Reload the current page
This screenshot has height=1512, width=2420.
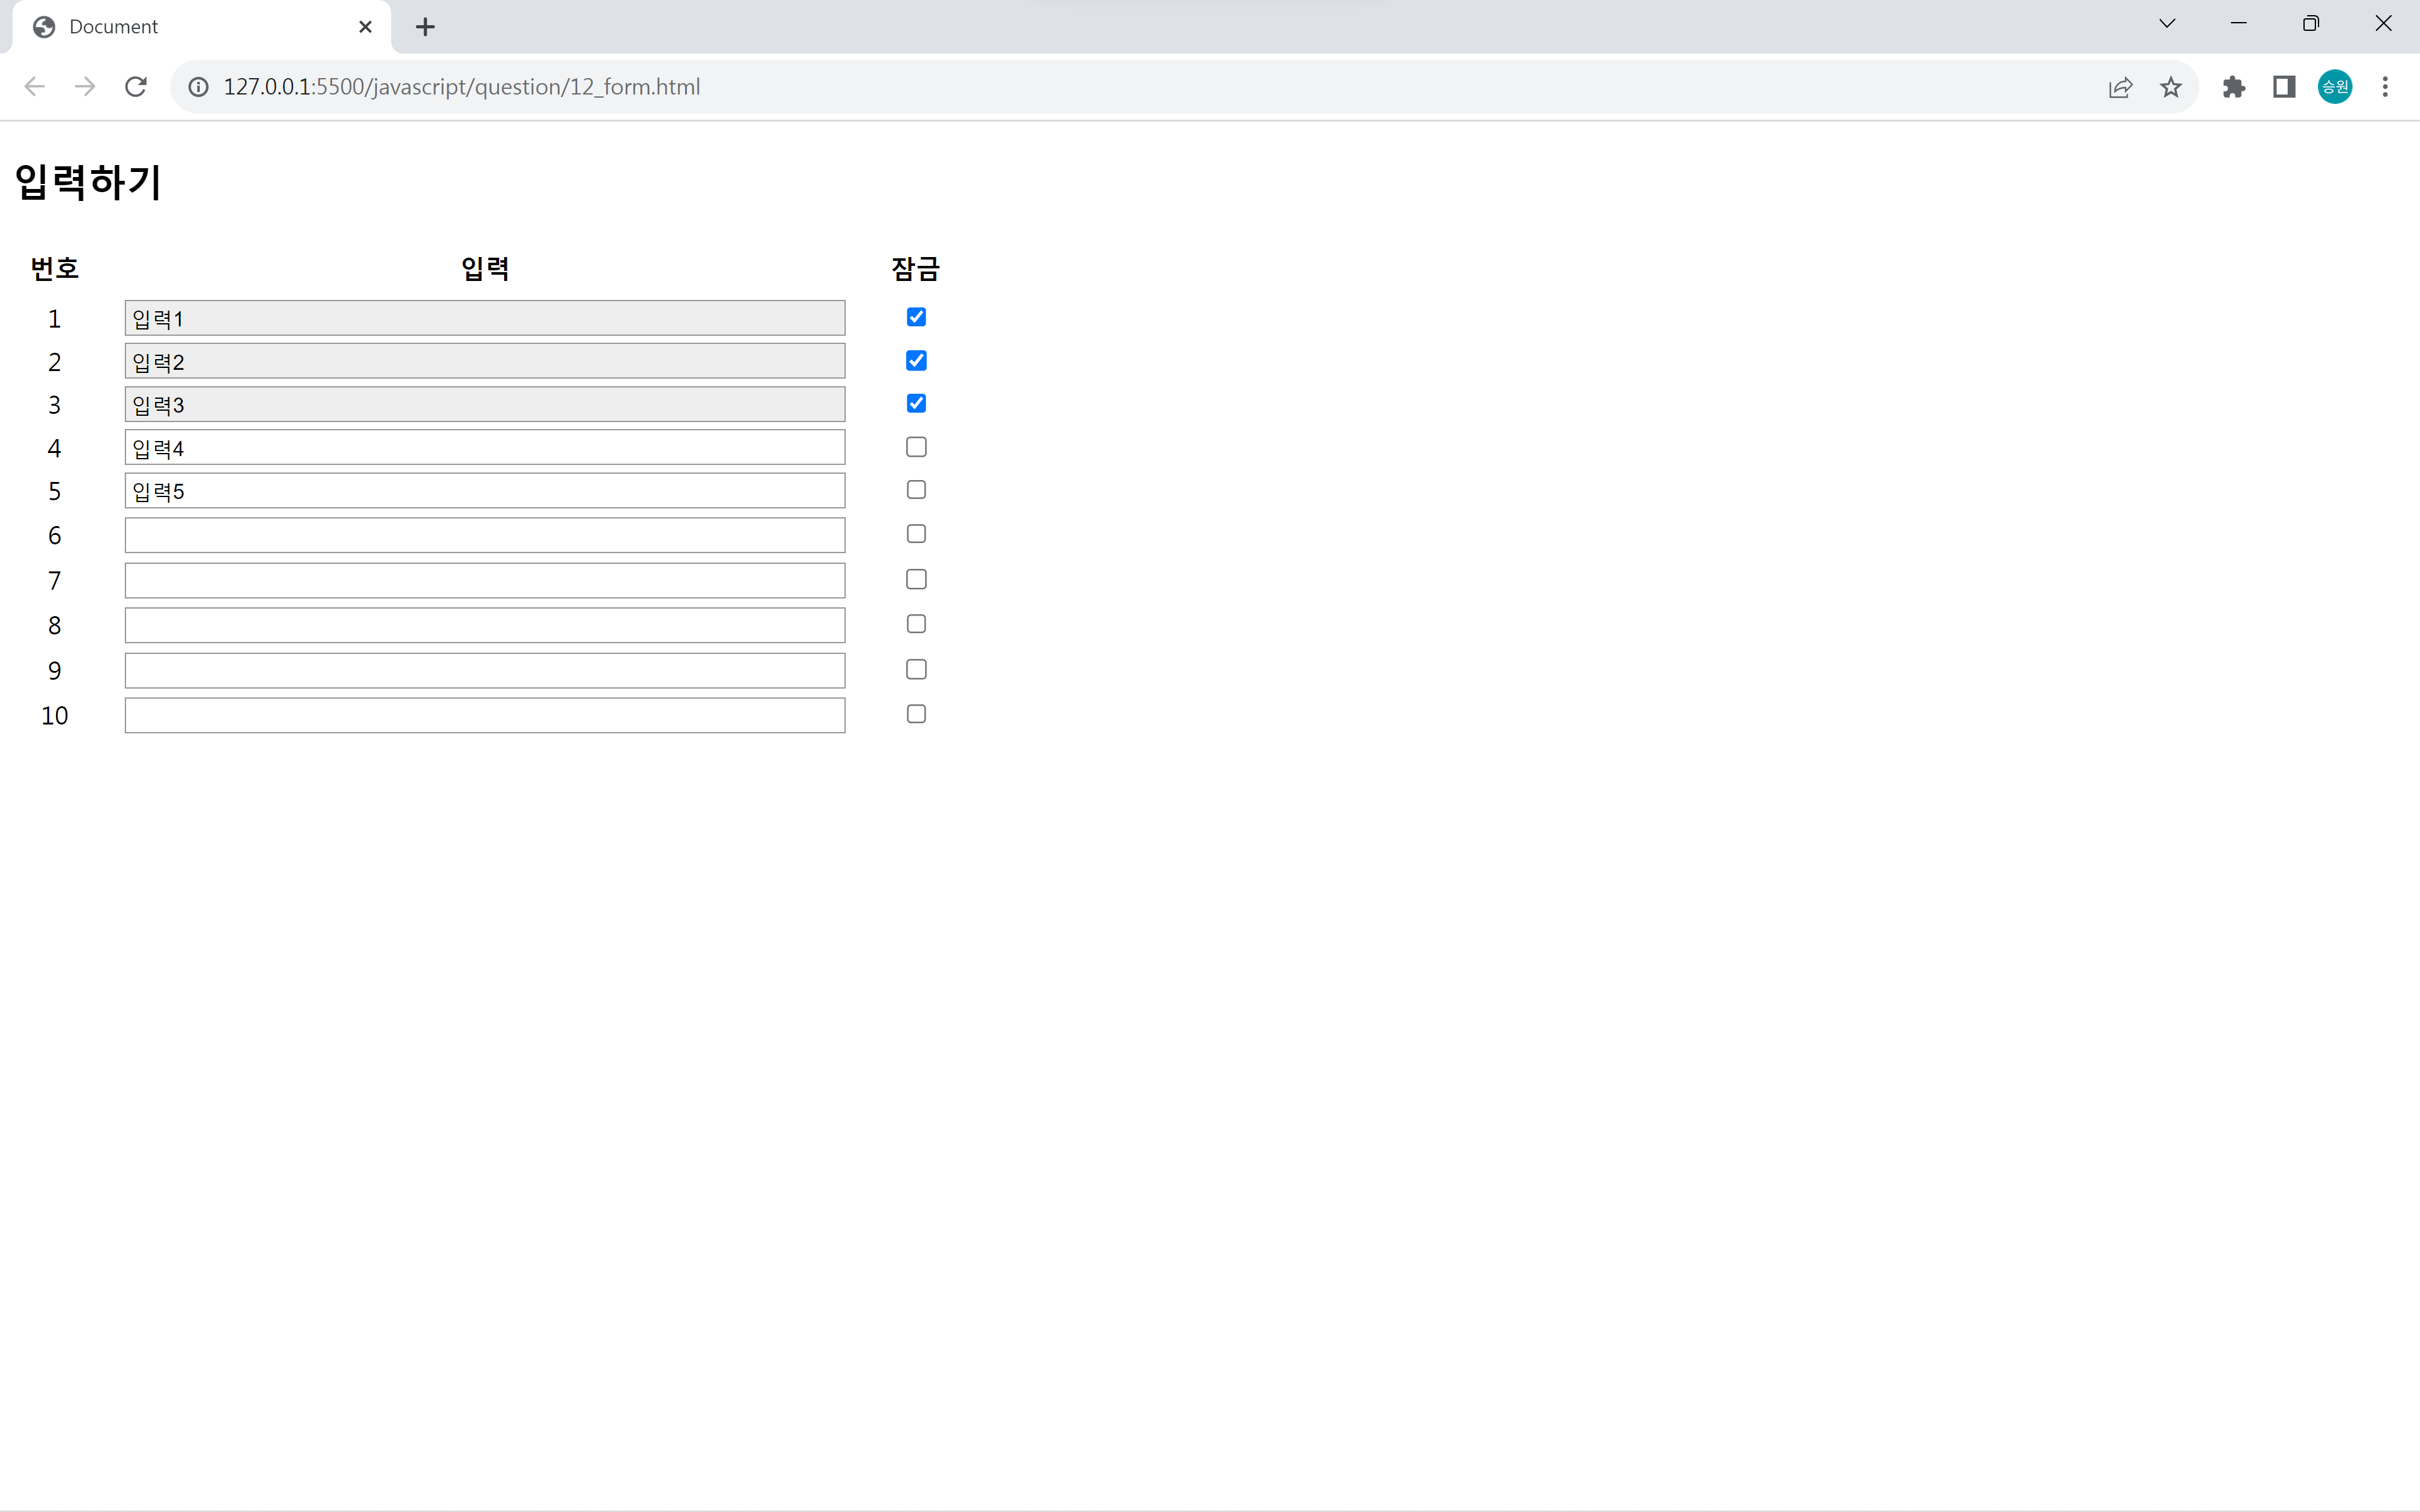point(136,87)
